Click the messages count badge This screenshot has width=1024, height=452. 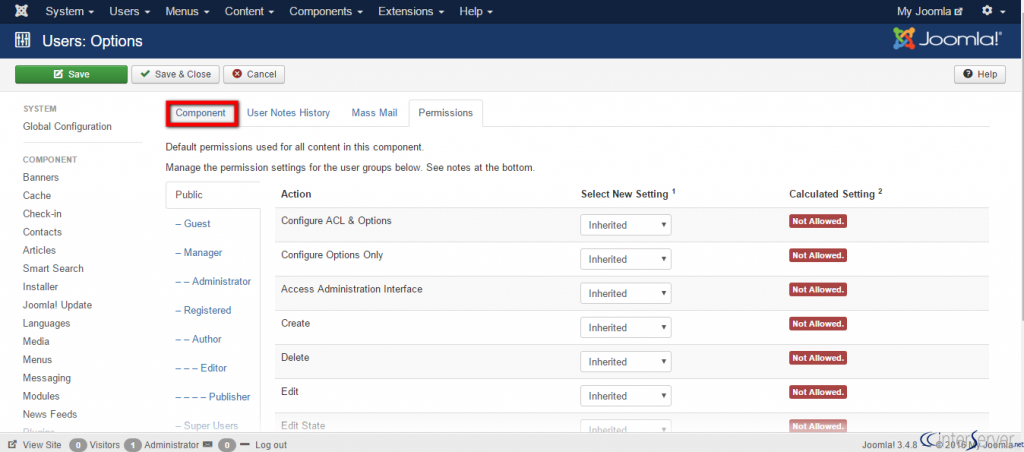[x=227, y=445]
